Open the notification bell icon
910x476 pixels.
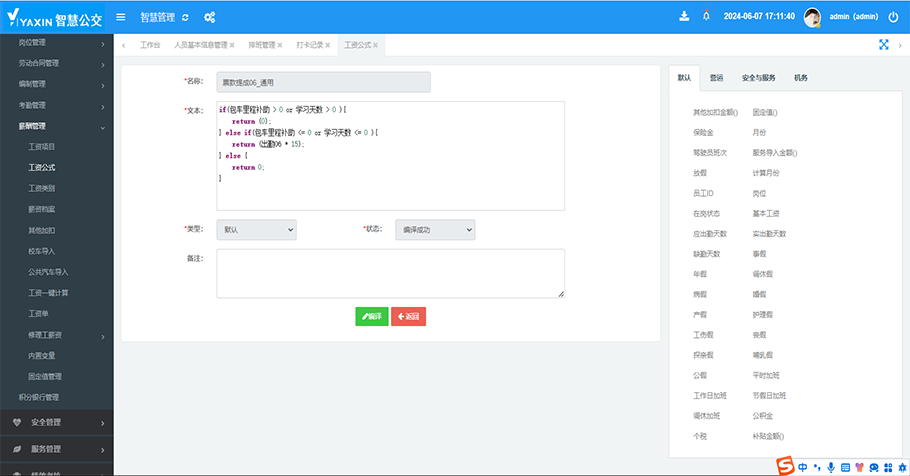coord(707,16)
